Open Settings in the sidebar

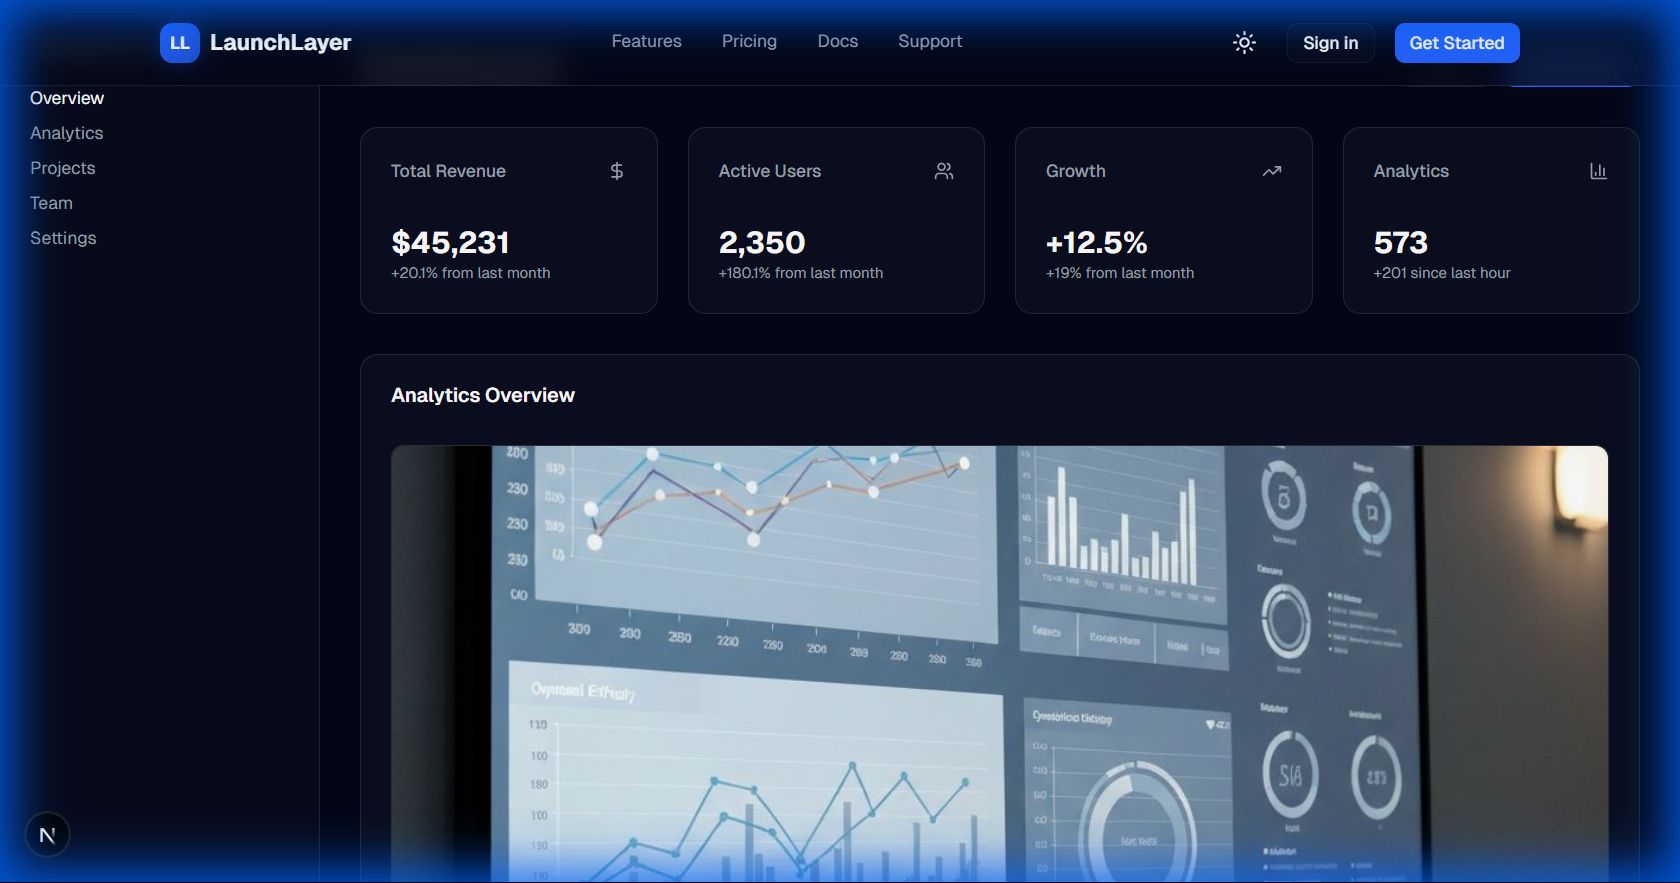pos(63,238)
